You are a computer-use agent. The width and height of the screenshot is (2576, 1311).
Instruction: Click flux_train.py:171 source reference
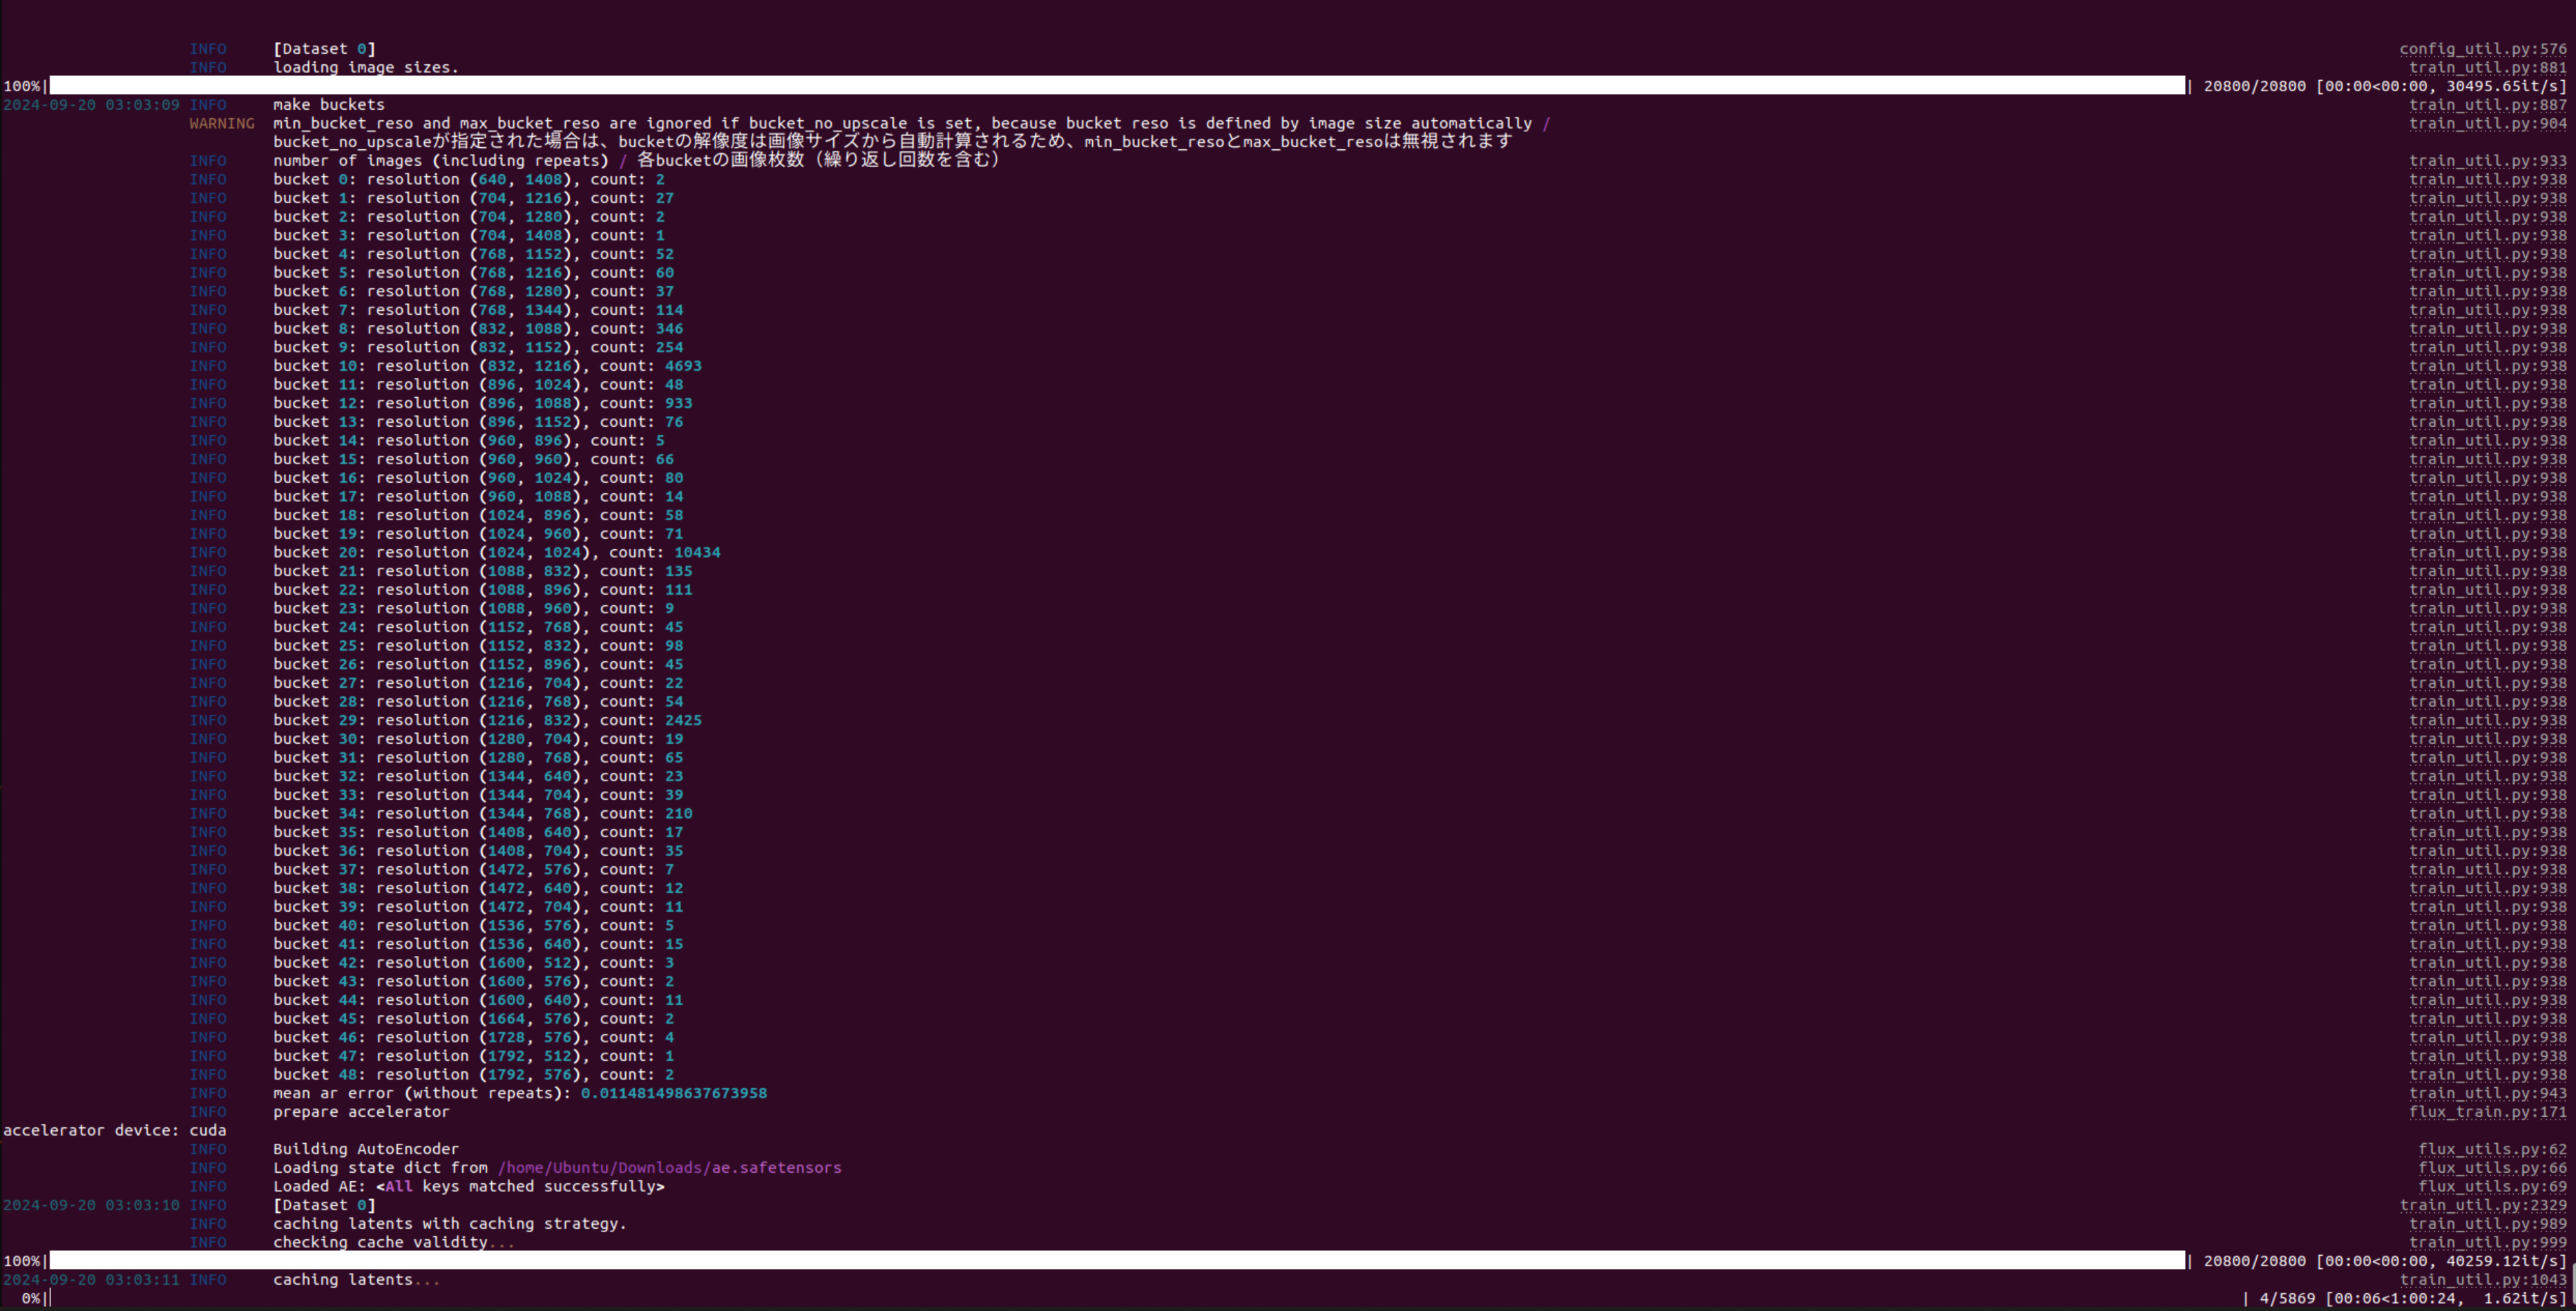[x=2487, y=1112]
